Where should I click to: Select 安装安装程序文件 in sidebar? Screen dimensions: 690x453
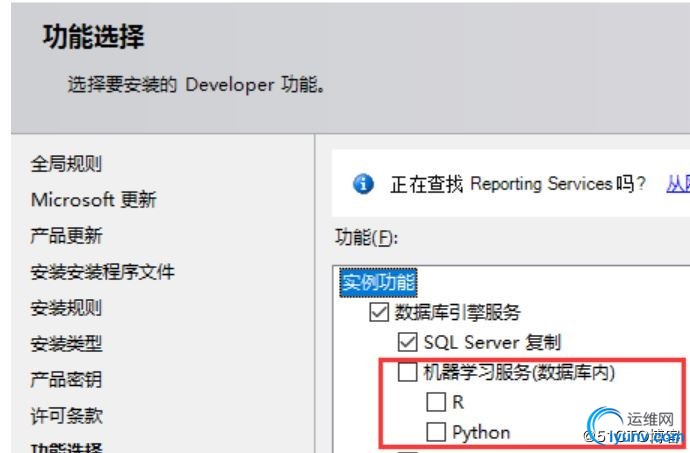coord(102,272)
